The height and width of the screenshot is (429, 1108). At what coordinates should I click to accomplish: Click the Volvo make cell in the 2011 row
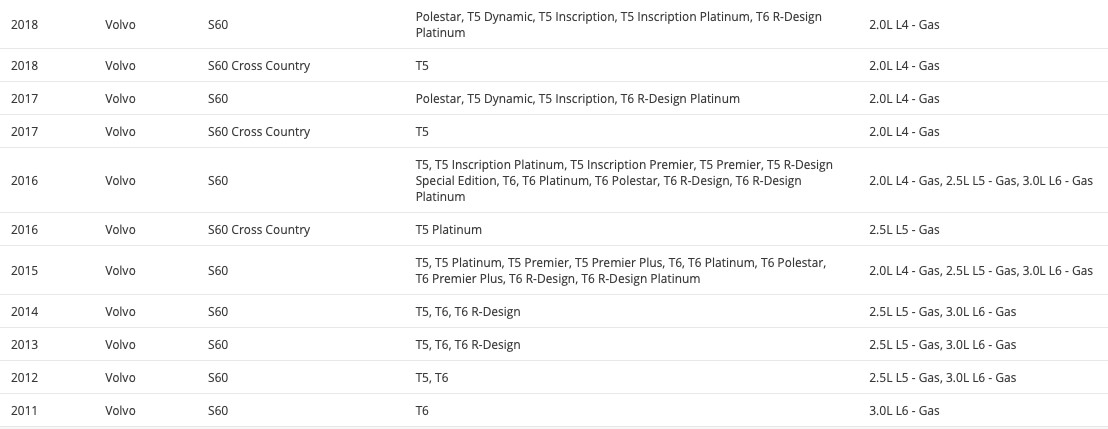click(120, 411)
